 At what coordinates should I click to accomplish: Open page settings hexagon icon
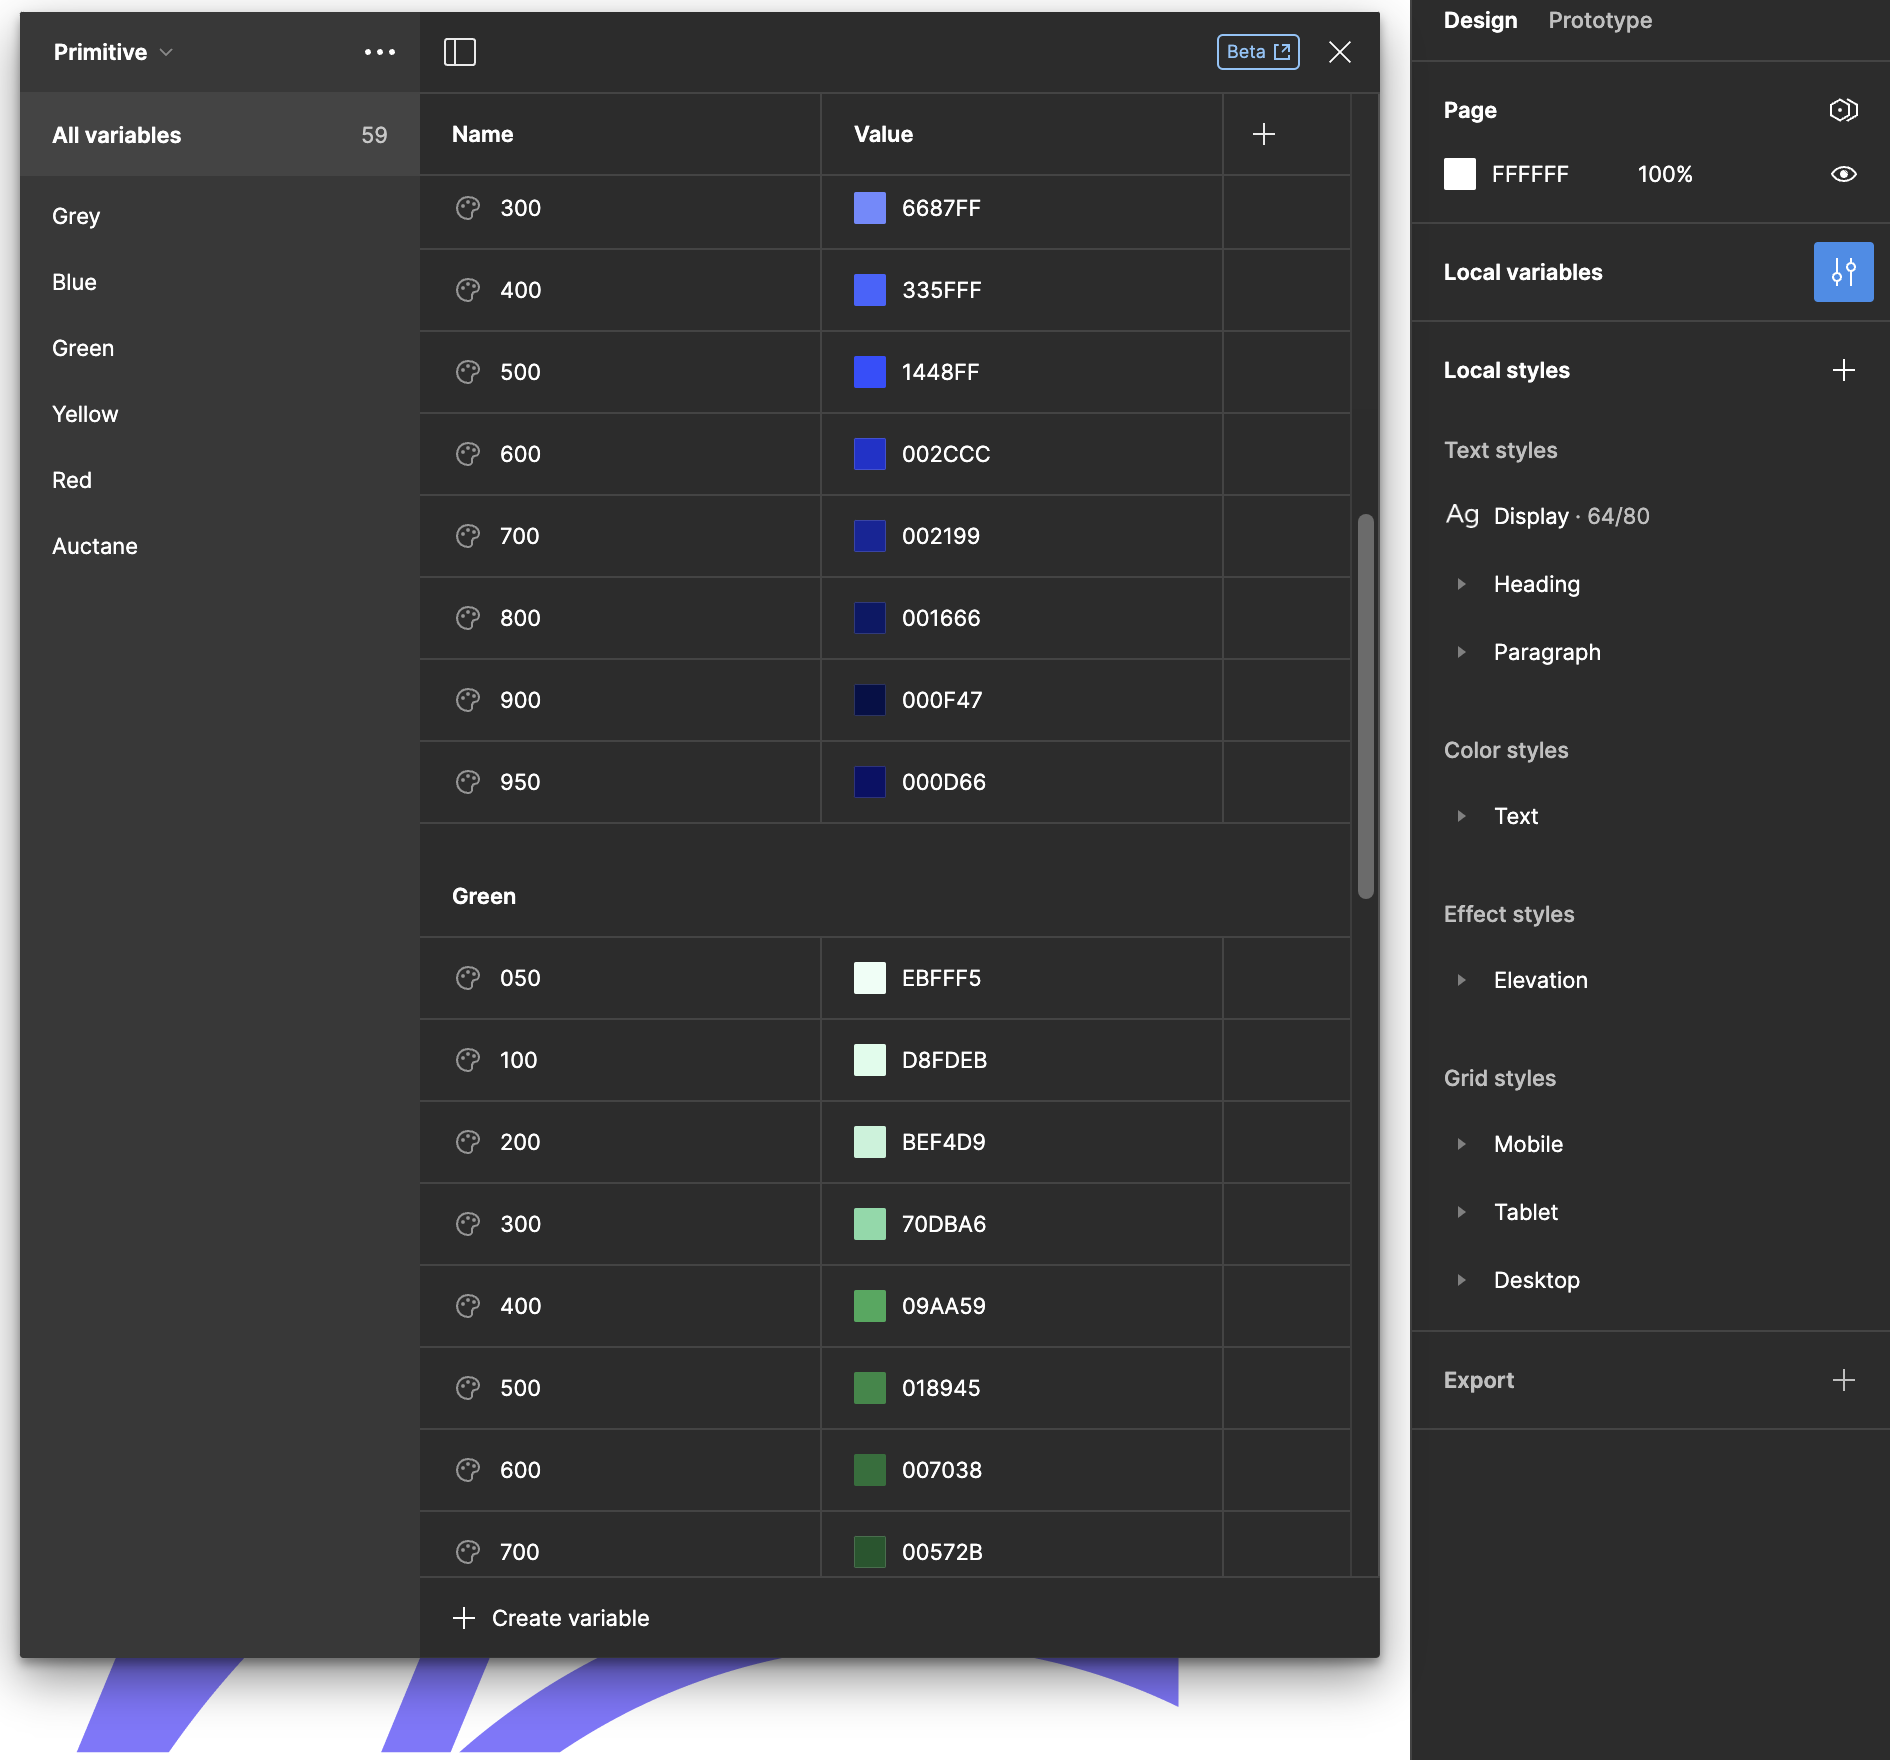(x=1843, y=110)
